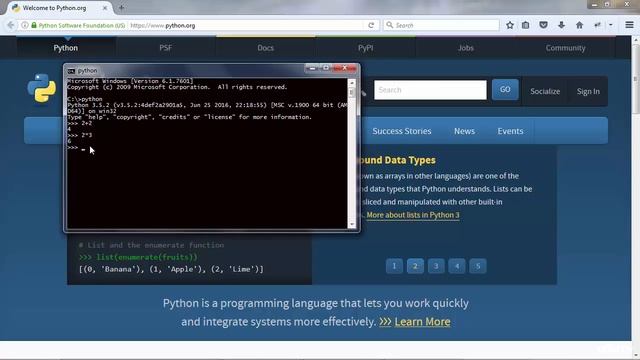Go to Firefox home page icon
Viewport: 640px width, 360px height.
580,25
